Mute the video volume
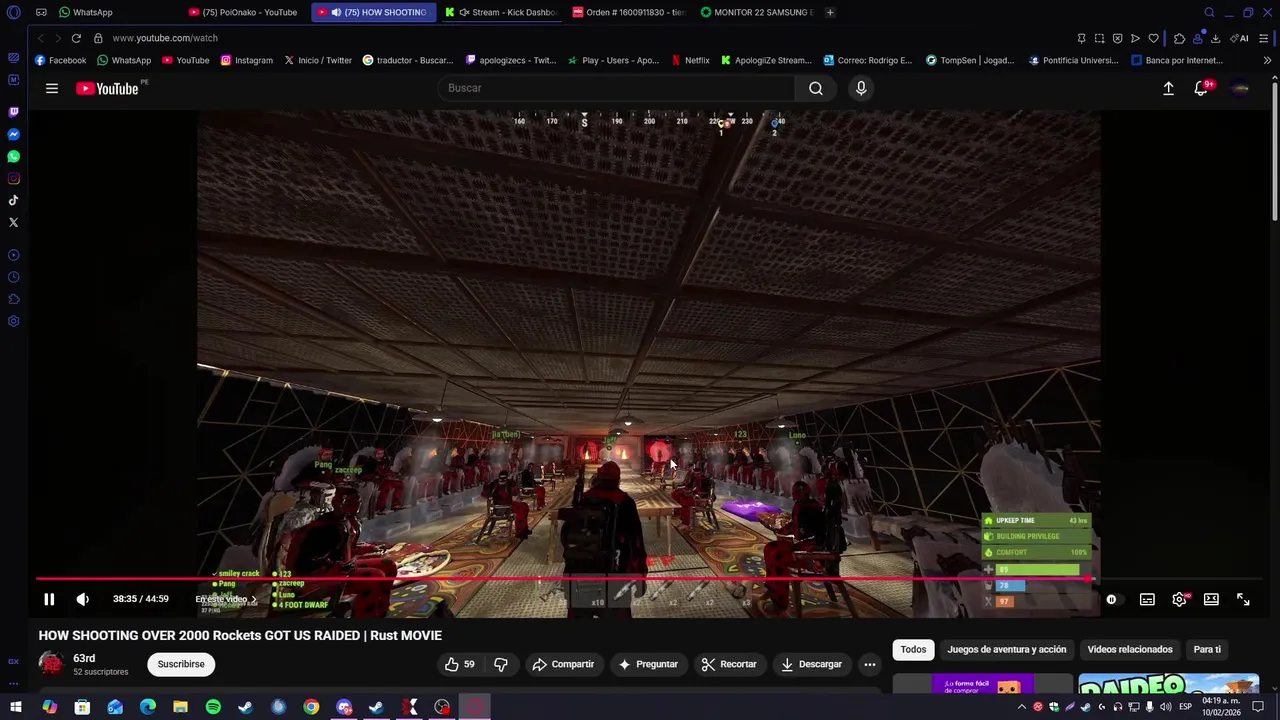The height and width of the screenshot is (720, 1280). point(83,599)
